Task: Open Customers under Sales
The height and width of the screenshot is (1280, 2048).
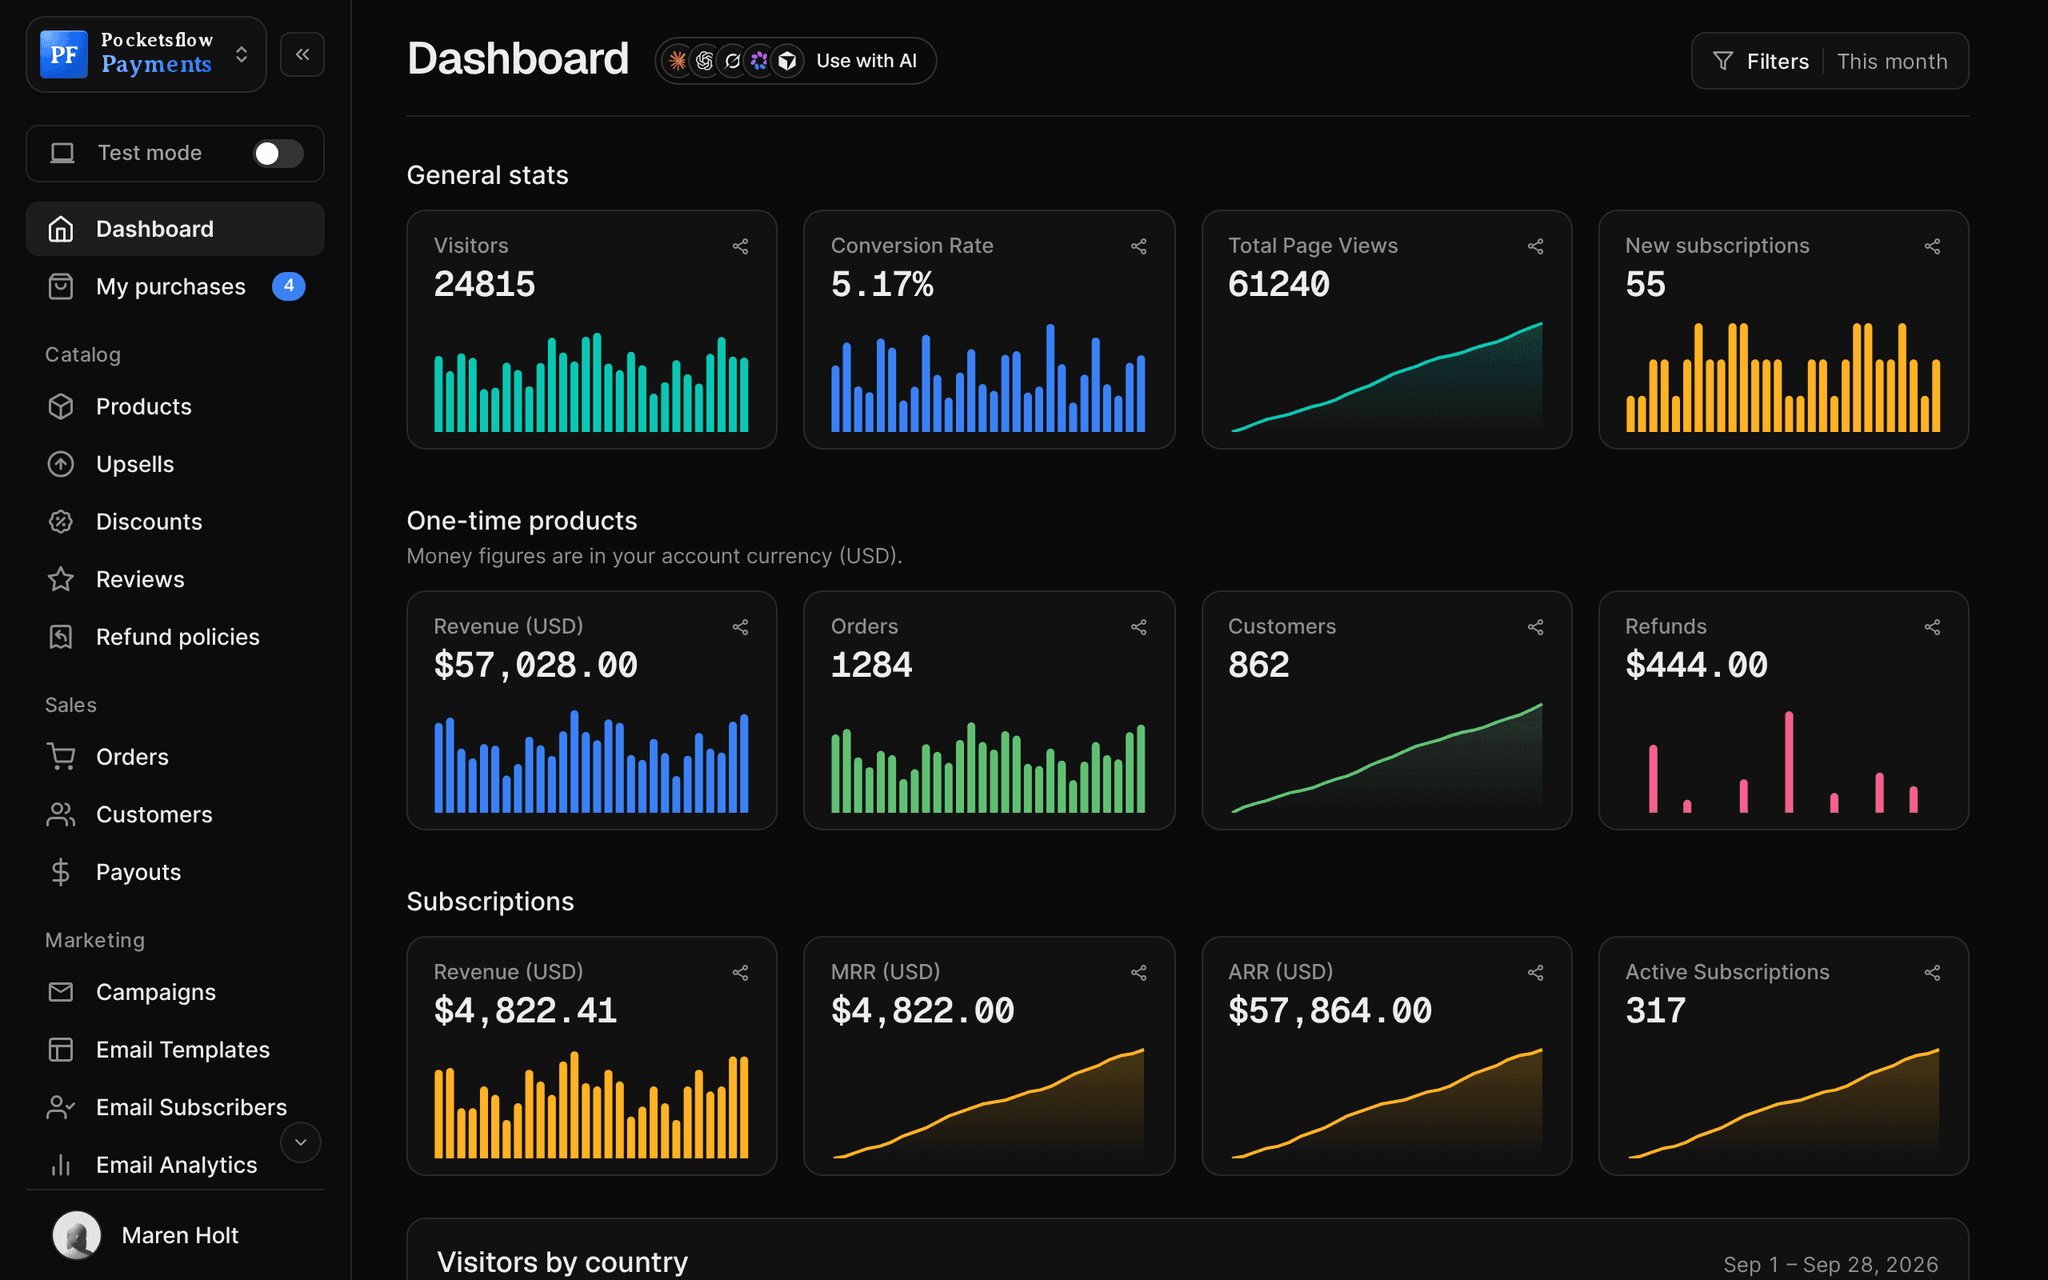Action: [175, 815]
